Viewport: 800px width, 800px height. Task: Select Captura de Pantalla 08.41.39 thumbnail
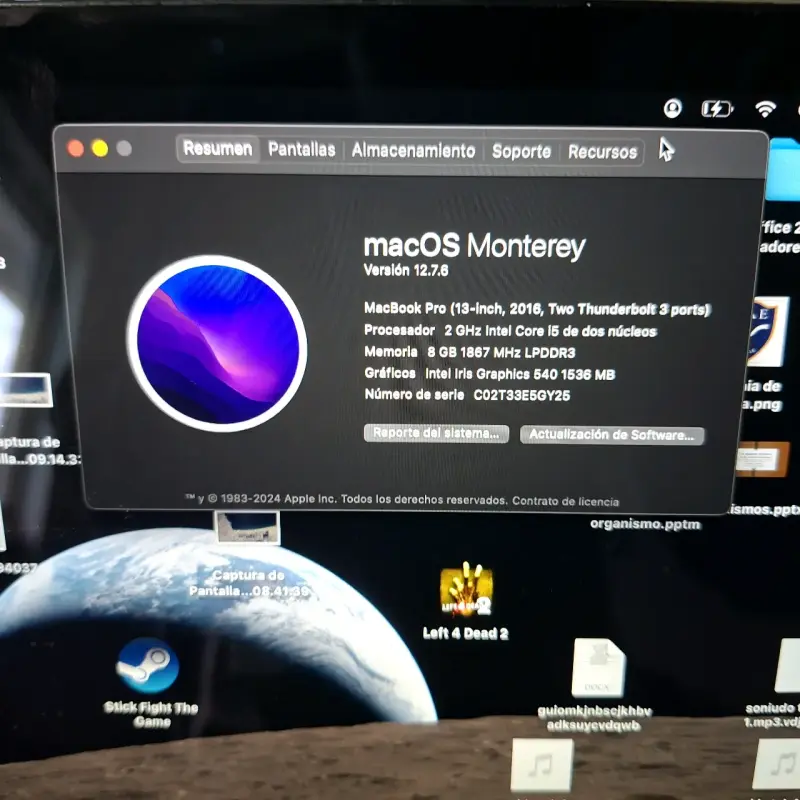[x=247, y=528]
